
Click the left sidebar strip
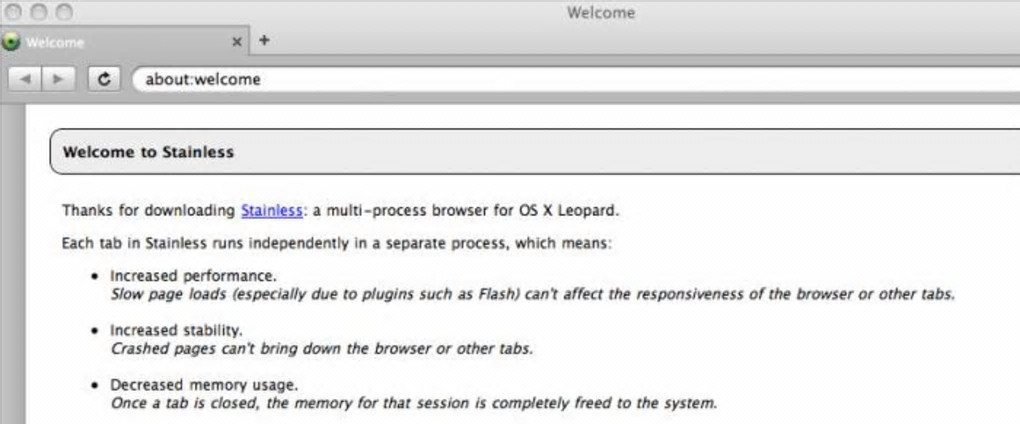pyautogui.click(x=11, y=260)
